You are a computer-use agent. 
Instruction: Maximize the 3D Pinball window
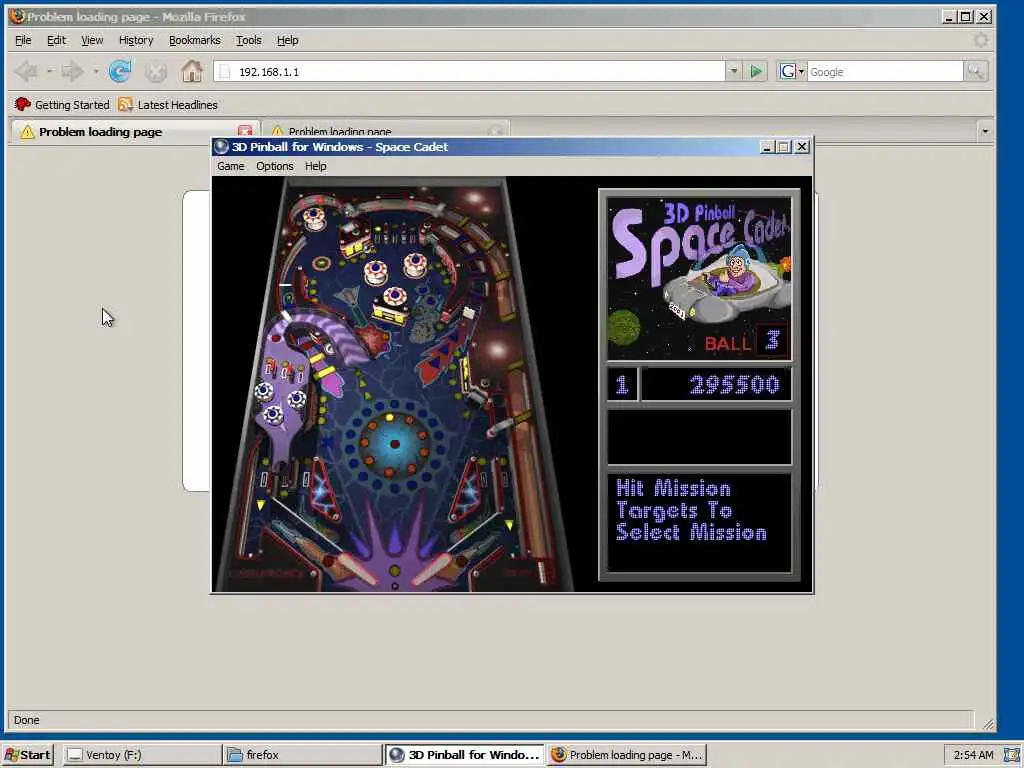pos(784,147)
